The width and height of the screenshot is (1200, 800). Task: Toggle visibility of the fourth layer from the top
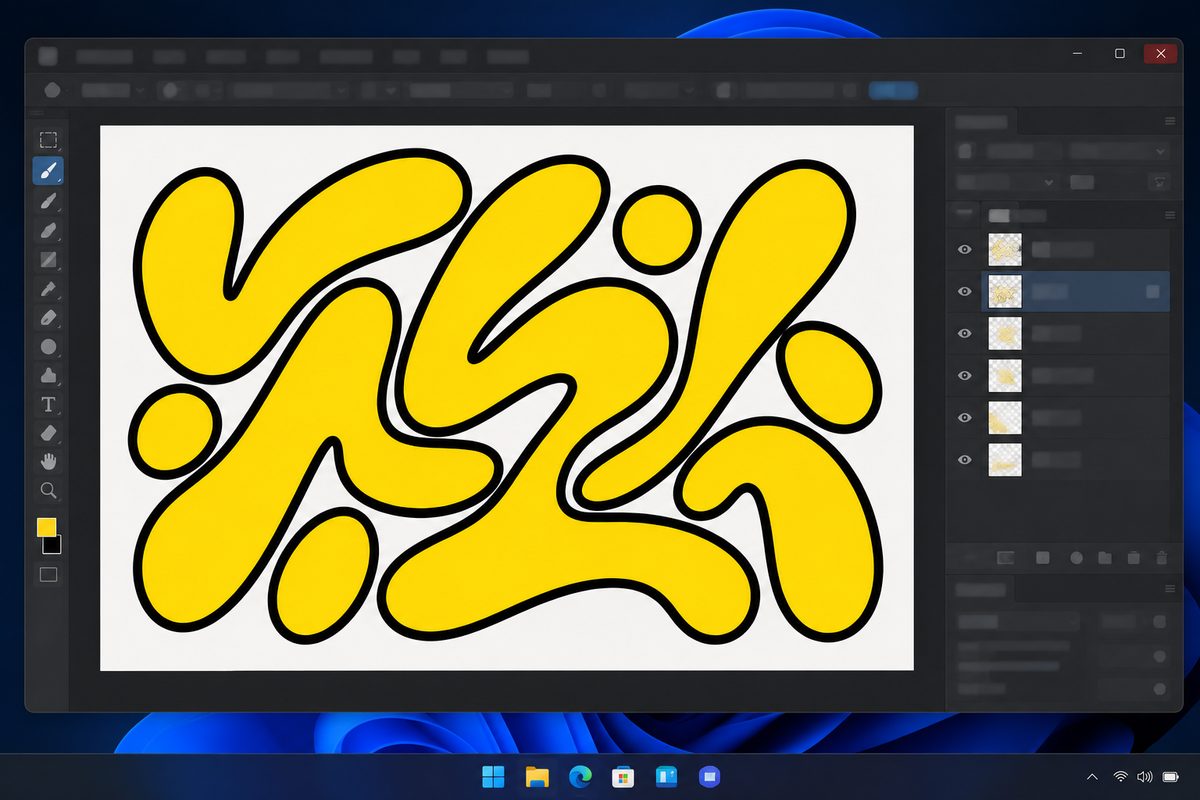pyautogui.click(x=965, y=376)
